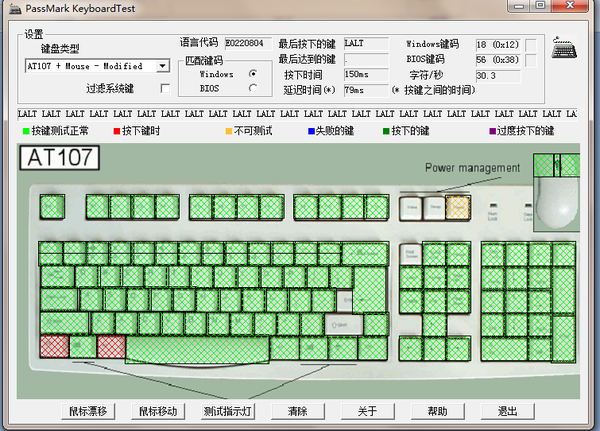Click the F9 key on the keyboard image
The width and height of the screenshot is (600, 431).
click(306, 207)
